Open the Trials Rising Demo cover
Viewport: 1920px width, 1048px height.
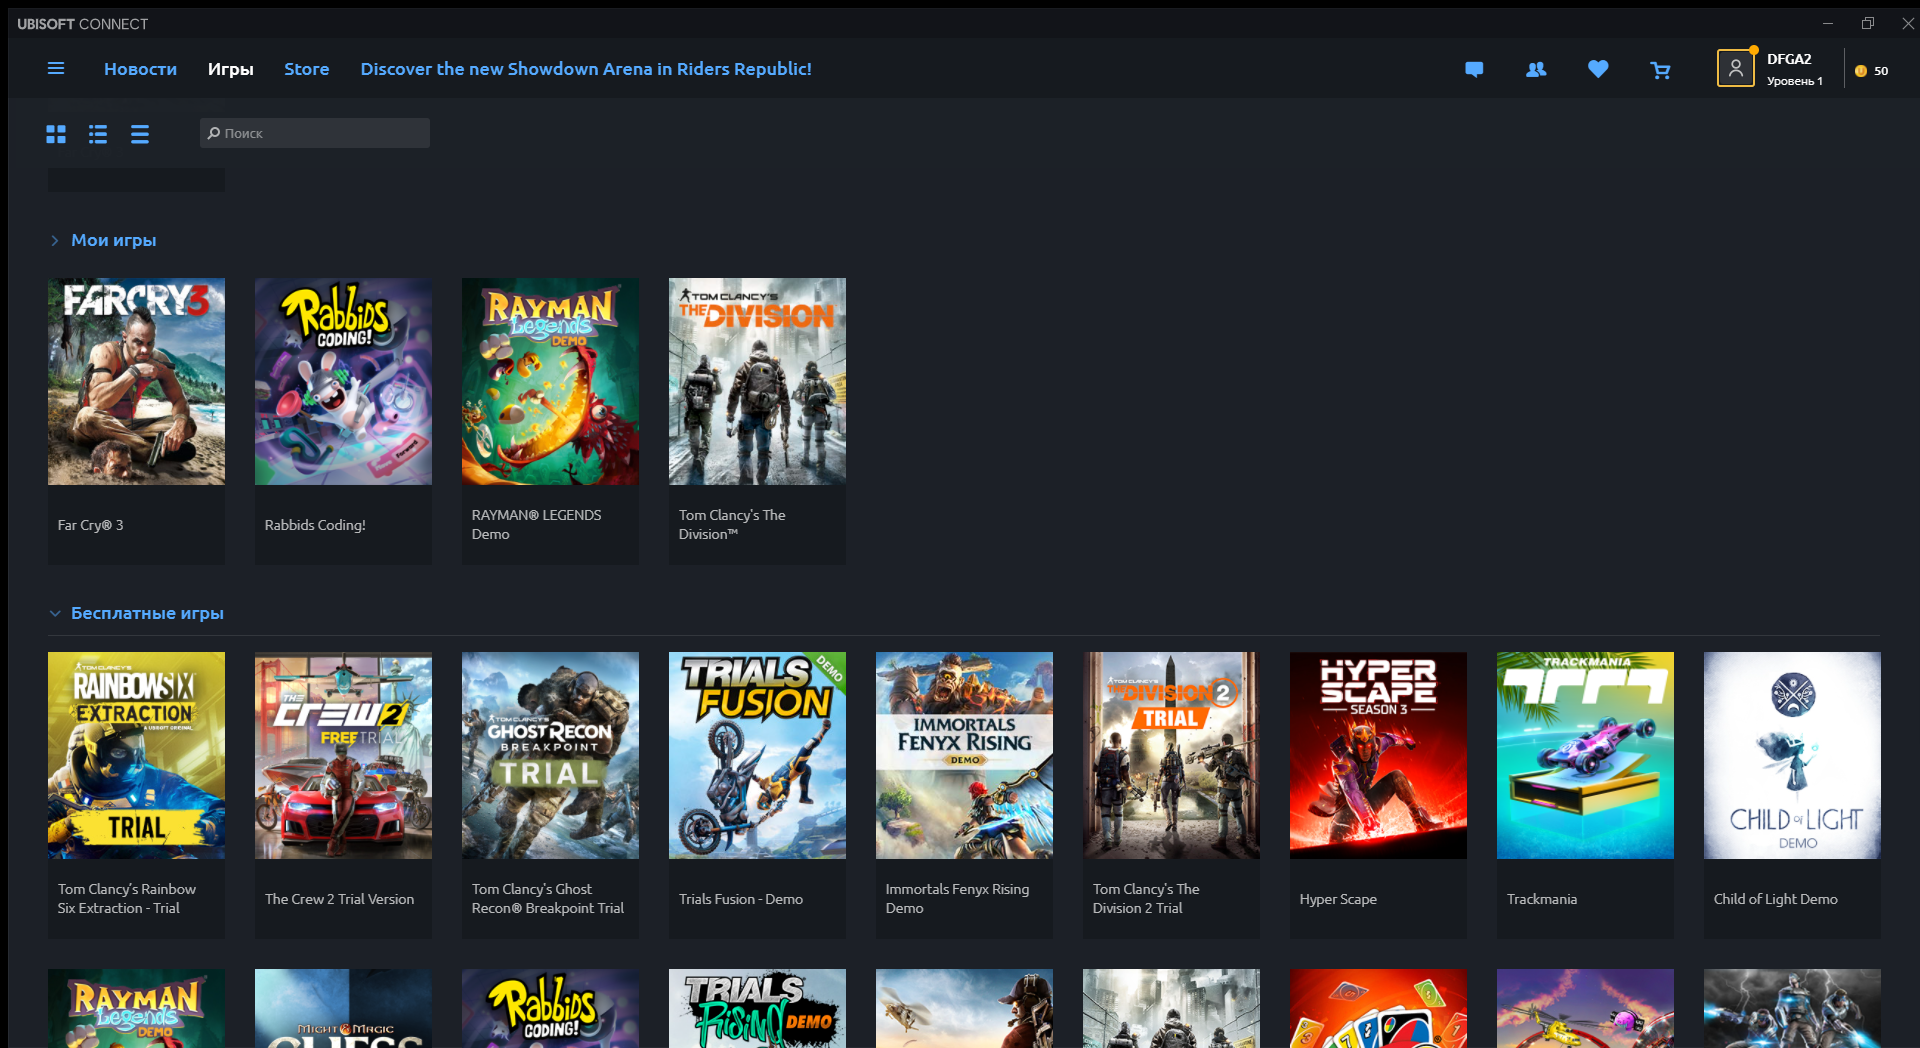coord(757,1008)
